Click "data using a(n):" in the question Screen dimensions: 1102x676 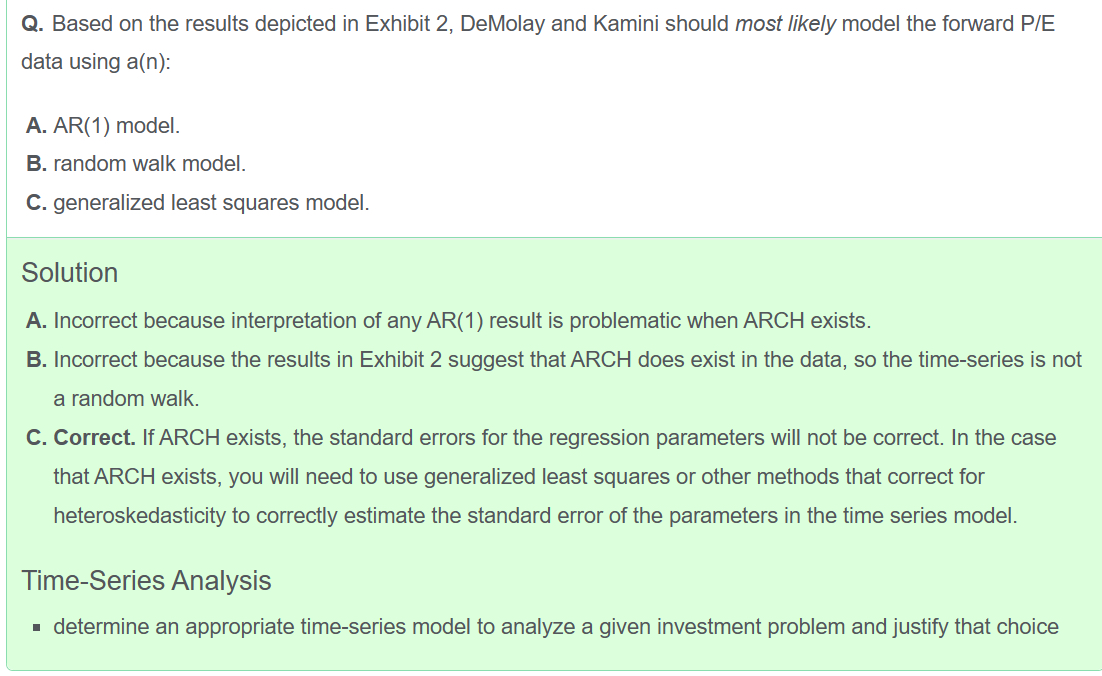96,61
